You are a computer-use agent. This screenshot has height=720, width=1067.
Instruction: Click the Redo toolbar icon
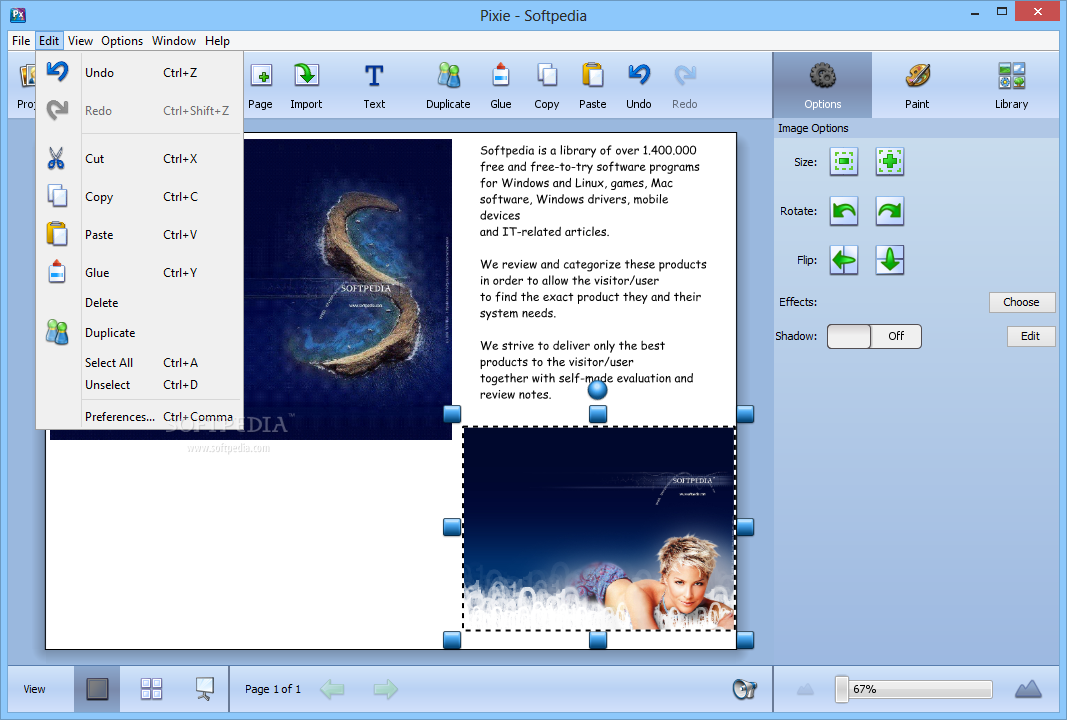click(x=685, y=76)
